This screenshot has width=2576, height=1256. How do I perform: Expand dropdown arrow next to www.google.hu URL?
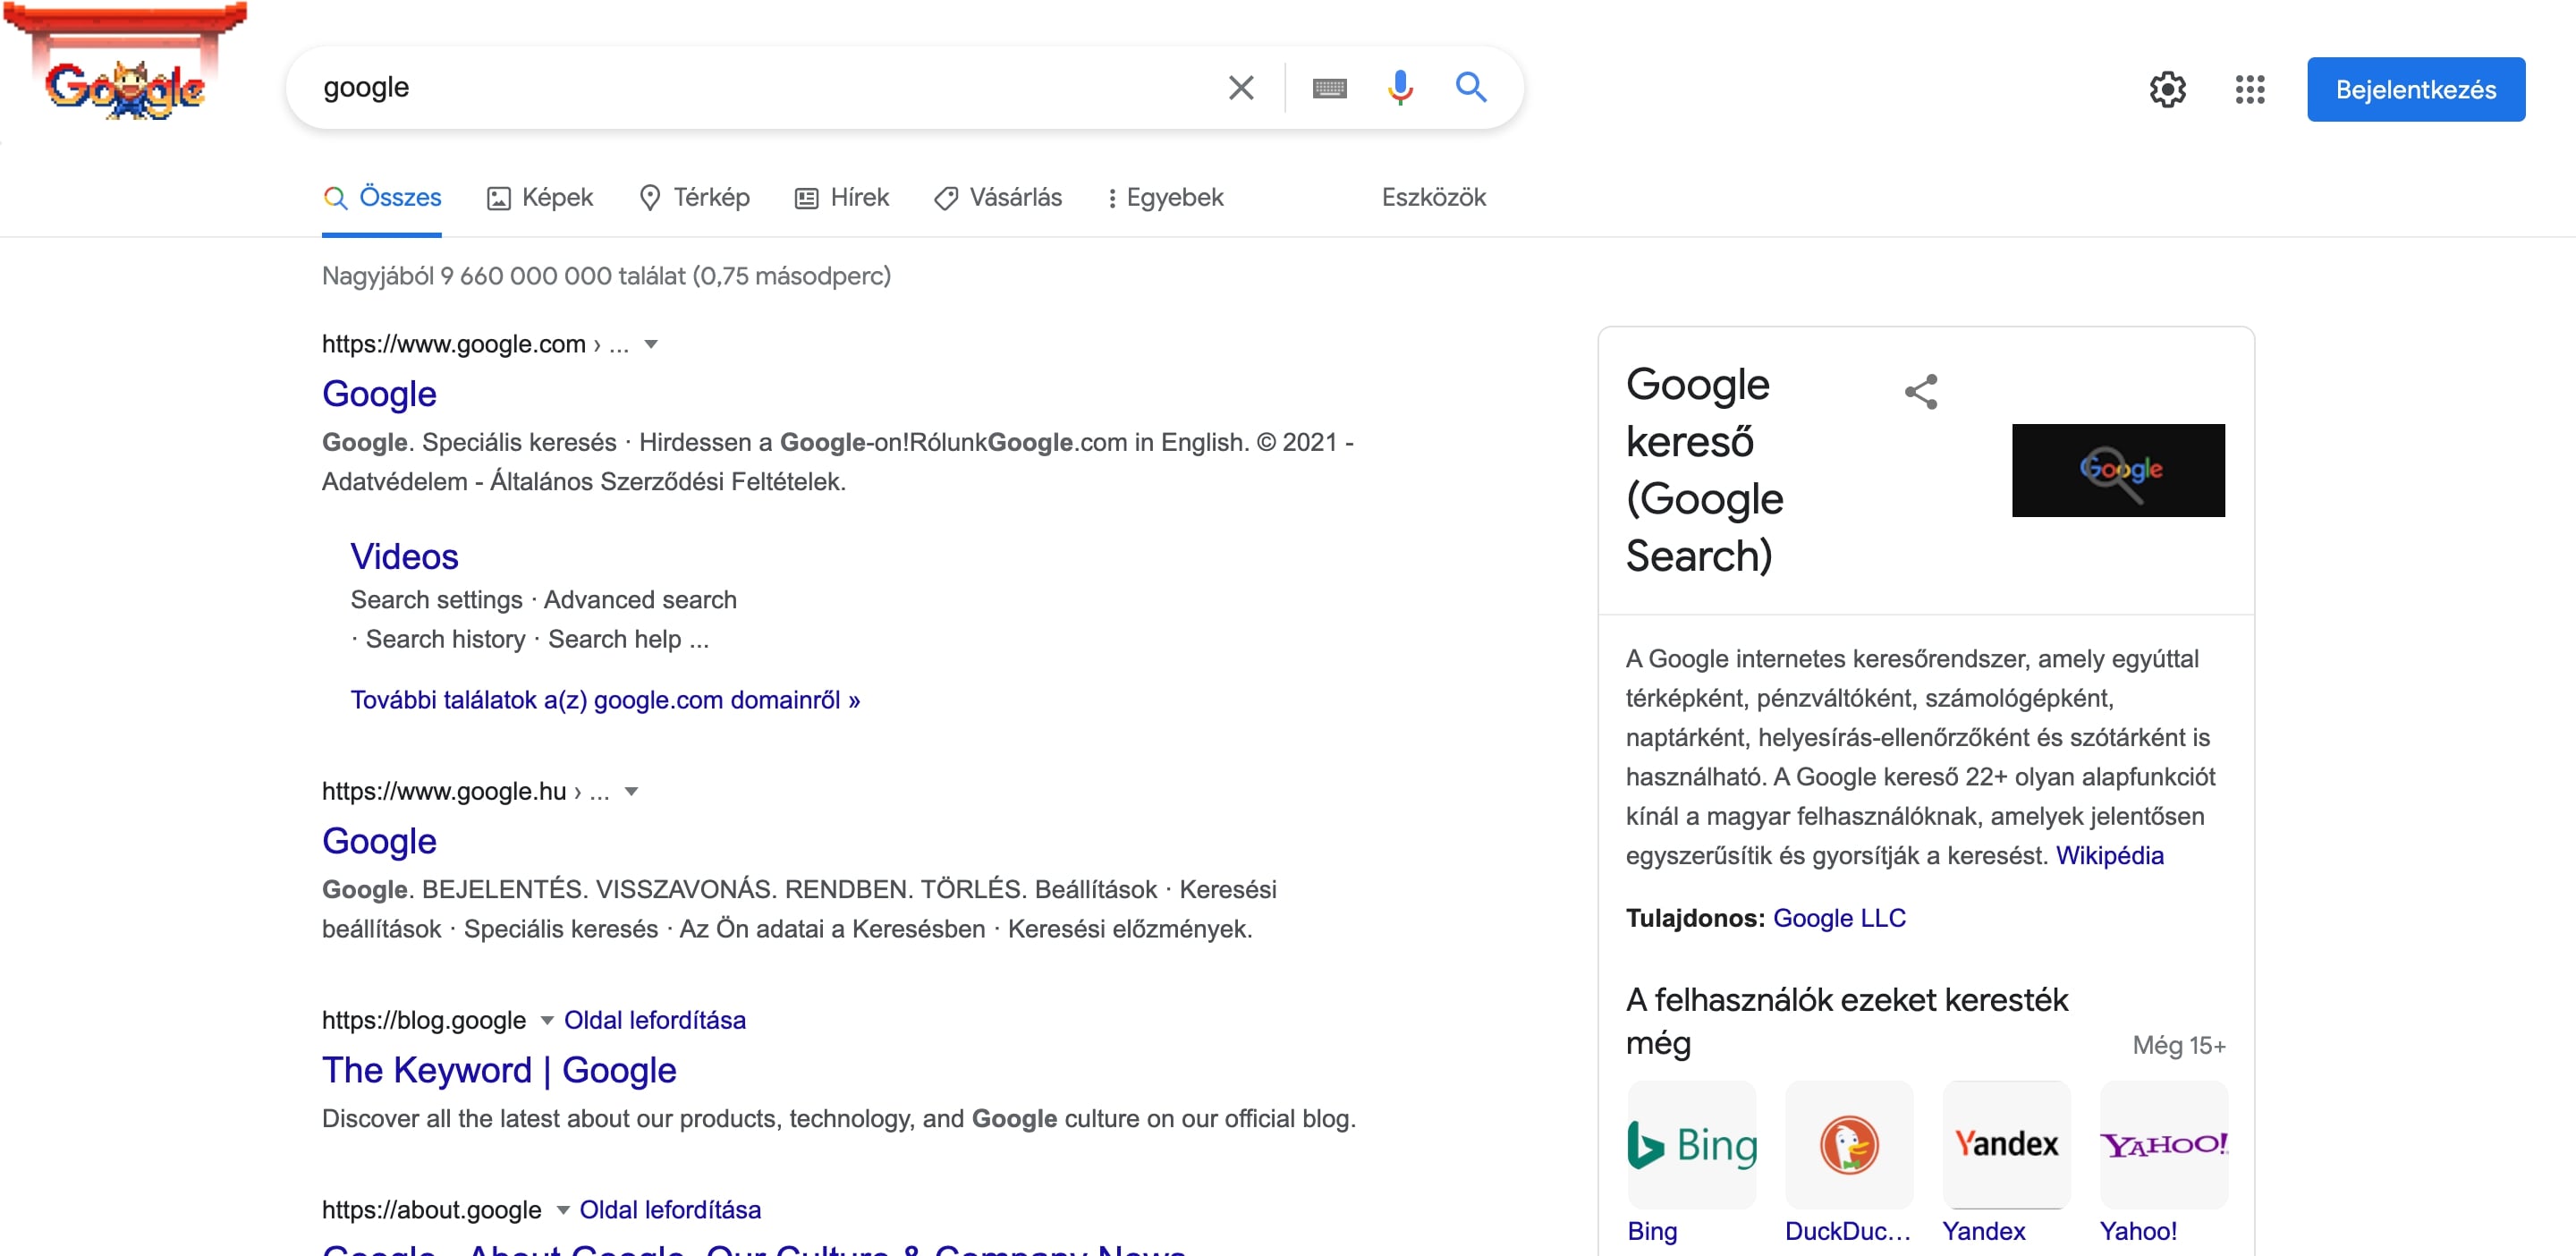click(631, 791)
